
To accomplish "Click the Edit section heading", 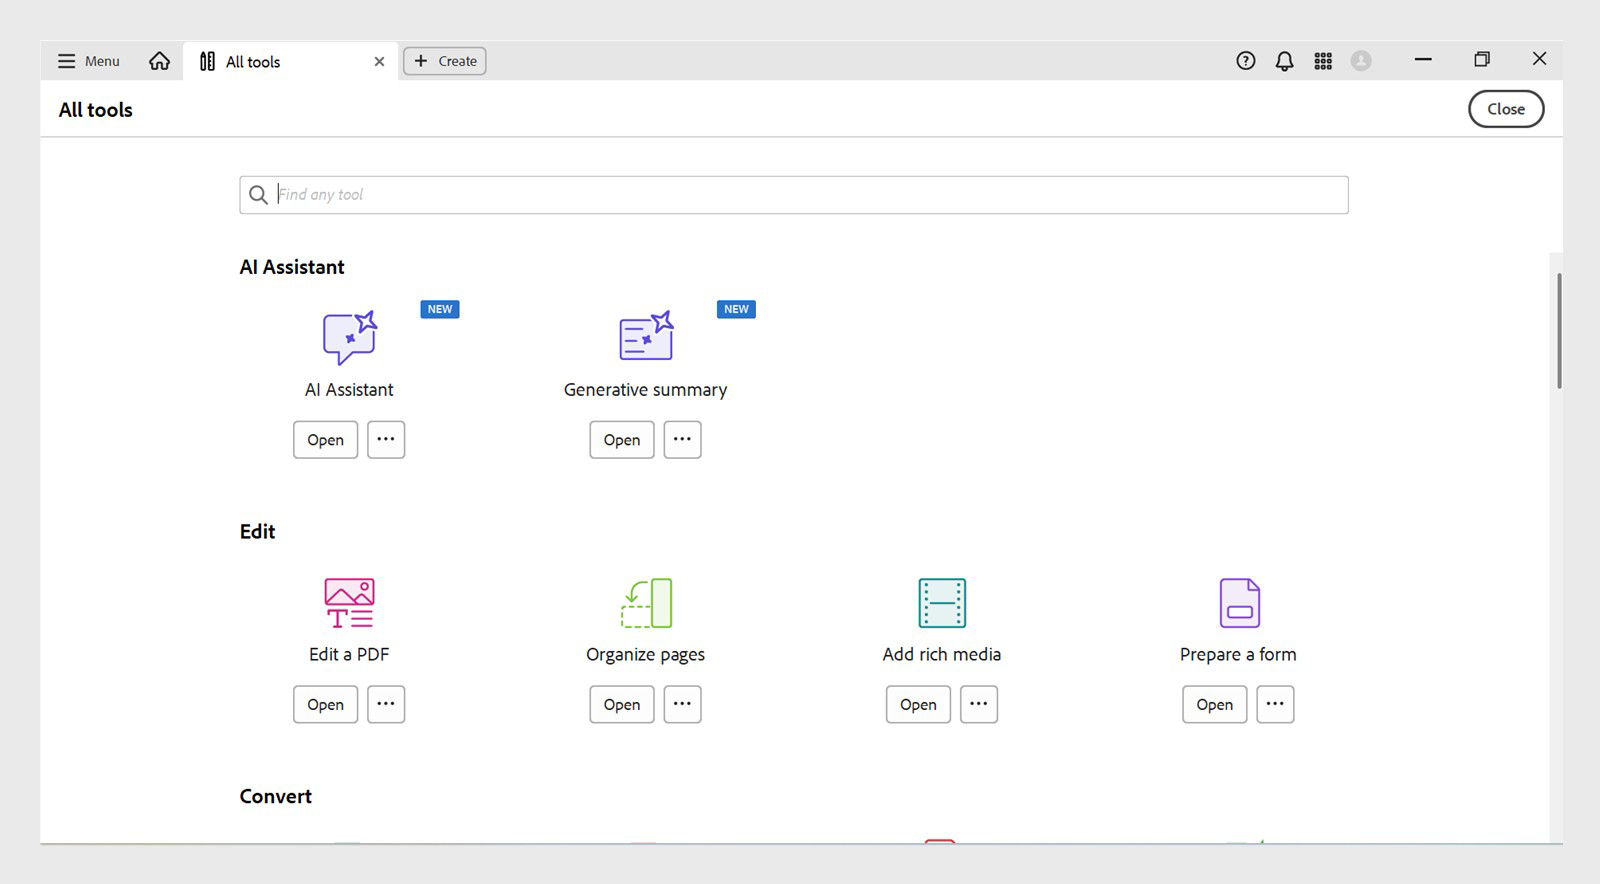I will (257, 532).
